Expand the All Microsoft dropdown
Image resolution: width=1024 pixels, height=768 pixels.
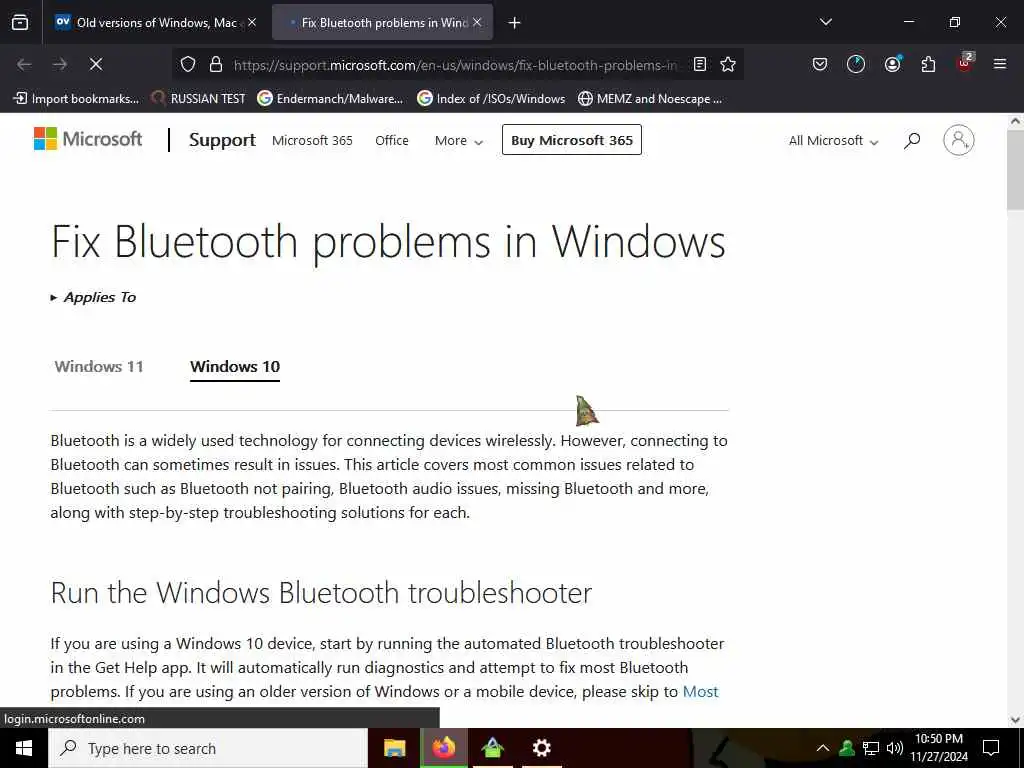tap(833, 140)
